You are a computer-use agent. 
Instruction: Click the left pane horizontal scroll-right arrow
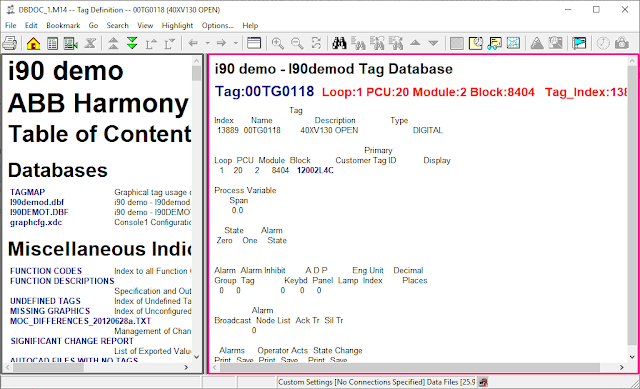pos(186,367)
